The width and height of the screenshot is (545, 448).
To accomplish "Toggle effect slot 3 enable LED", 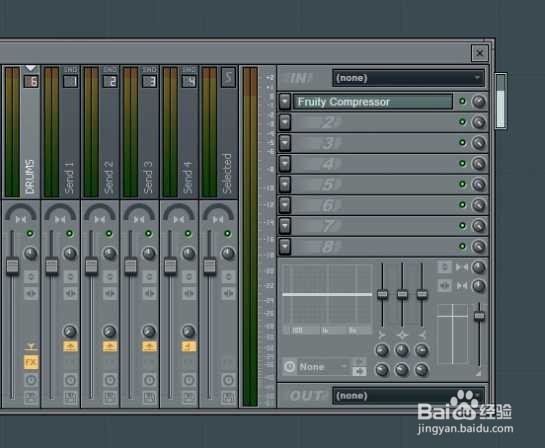I will click(462, 142).
